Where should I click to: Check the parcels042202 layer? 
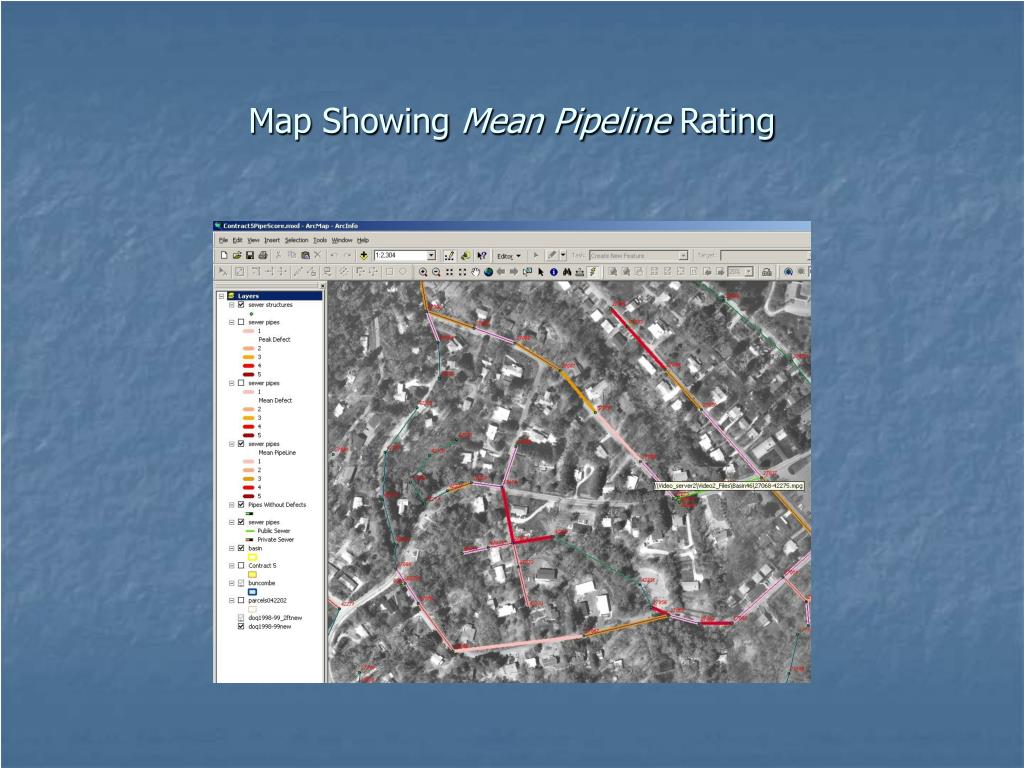[x=241, y=601]
